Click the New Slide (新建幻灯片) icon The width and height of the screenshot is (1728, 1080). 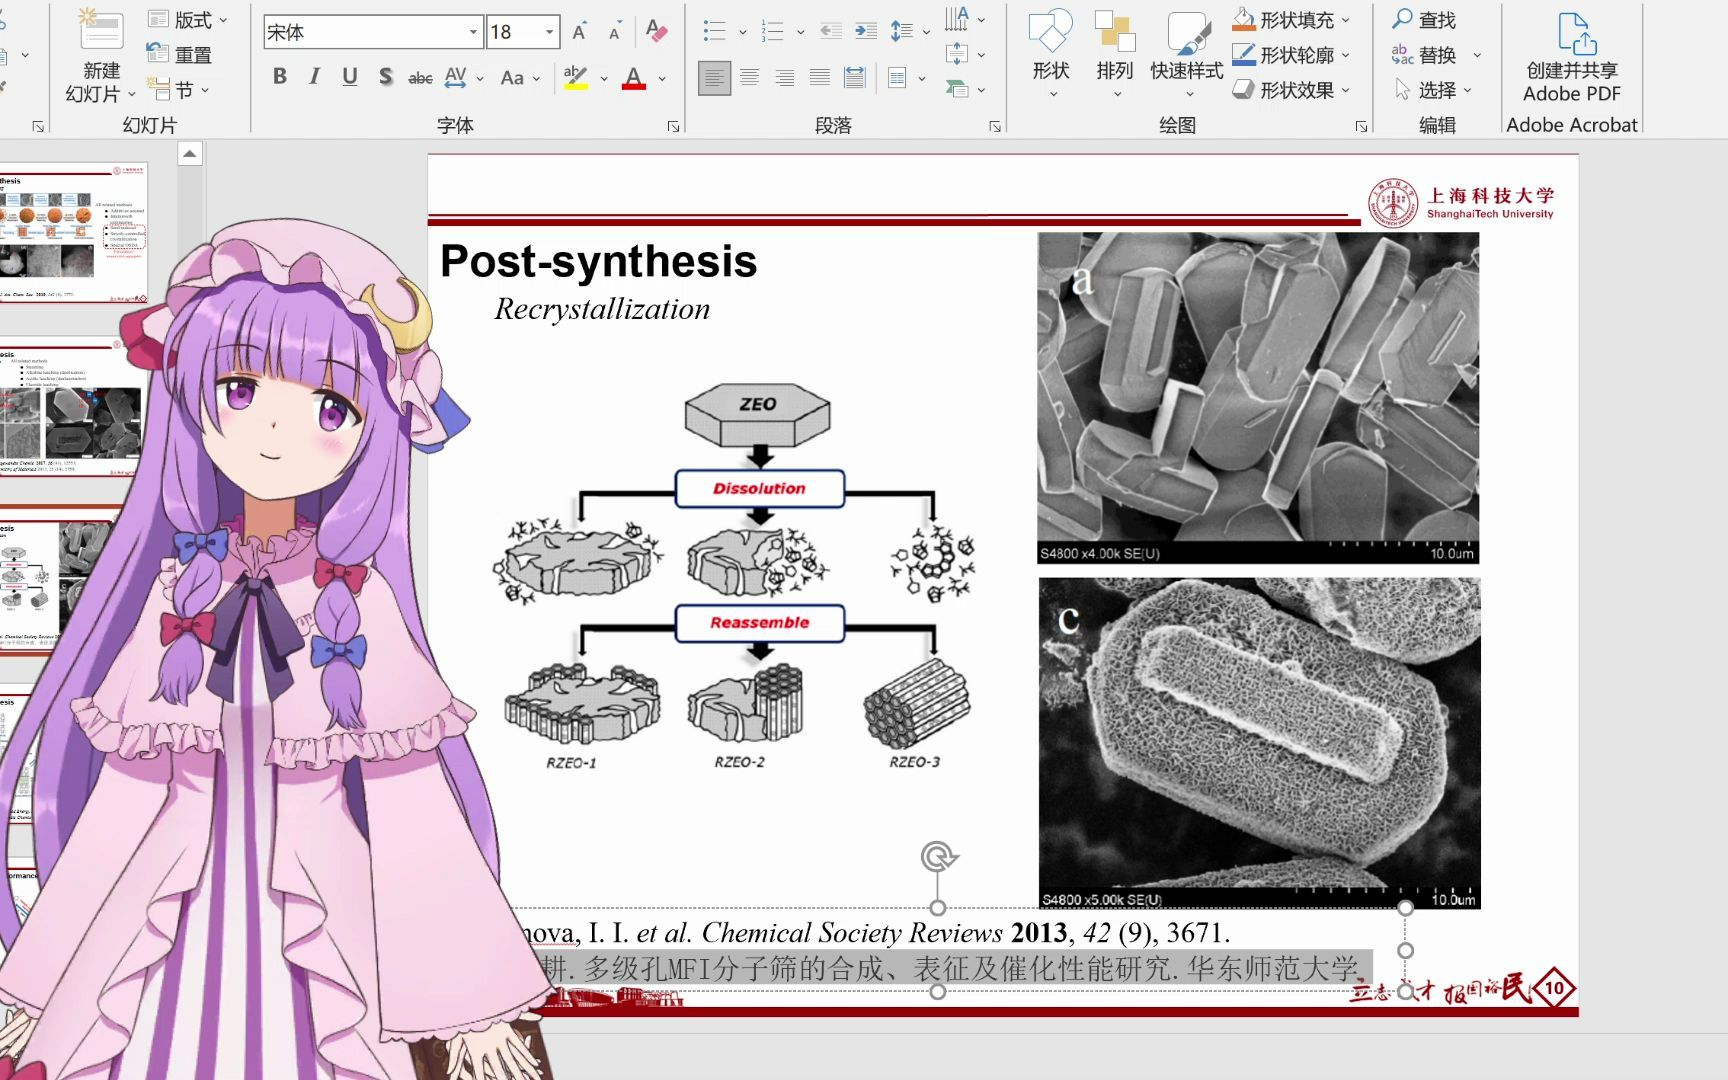pos(101,30)
